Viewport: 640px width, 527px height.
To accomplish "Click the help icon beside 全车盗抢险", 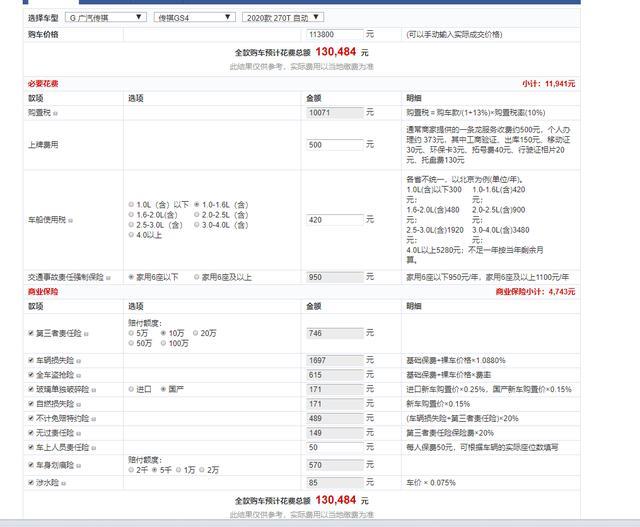I will click(78, 376).
